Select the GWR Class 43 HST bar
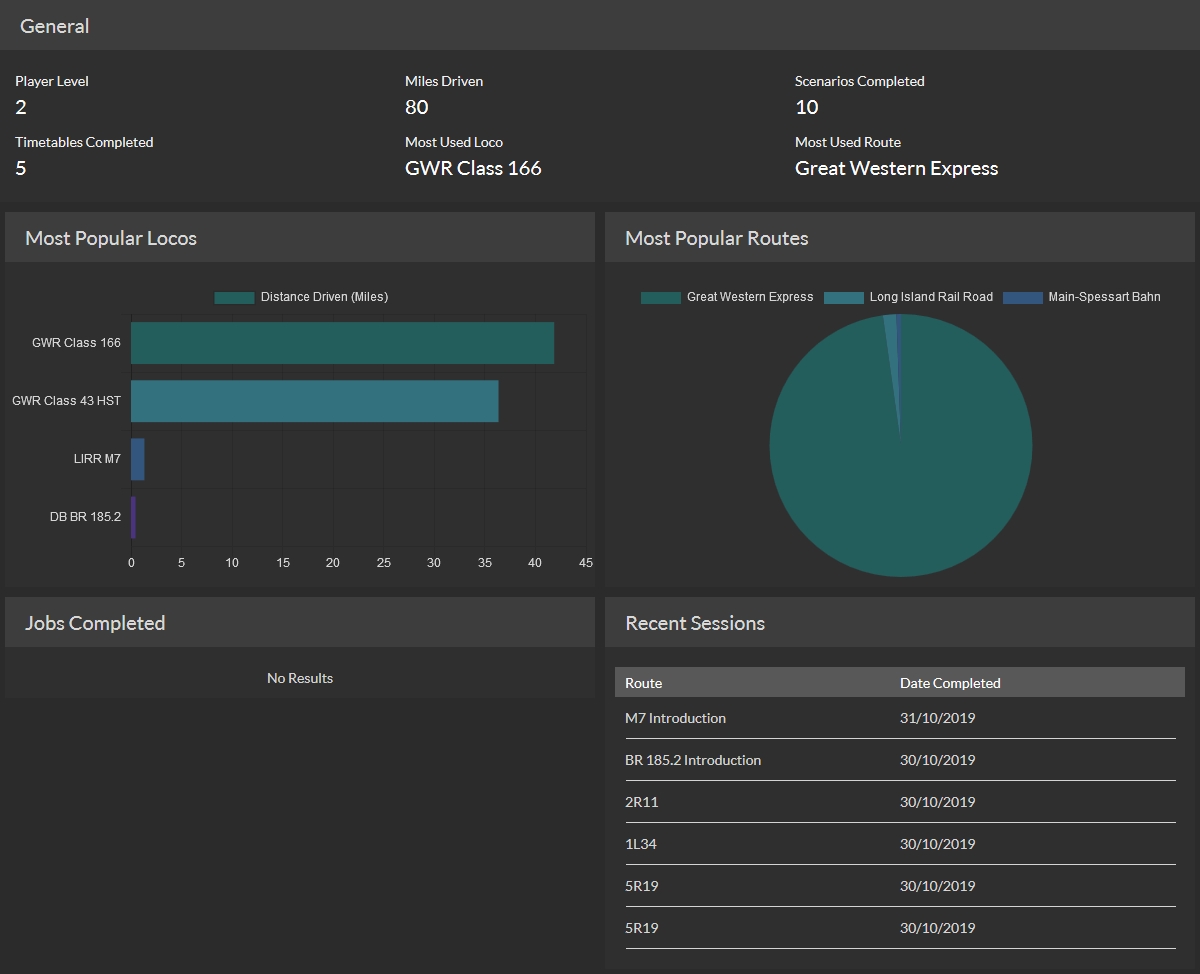The image size is (1200, 974). 314,401
